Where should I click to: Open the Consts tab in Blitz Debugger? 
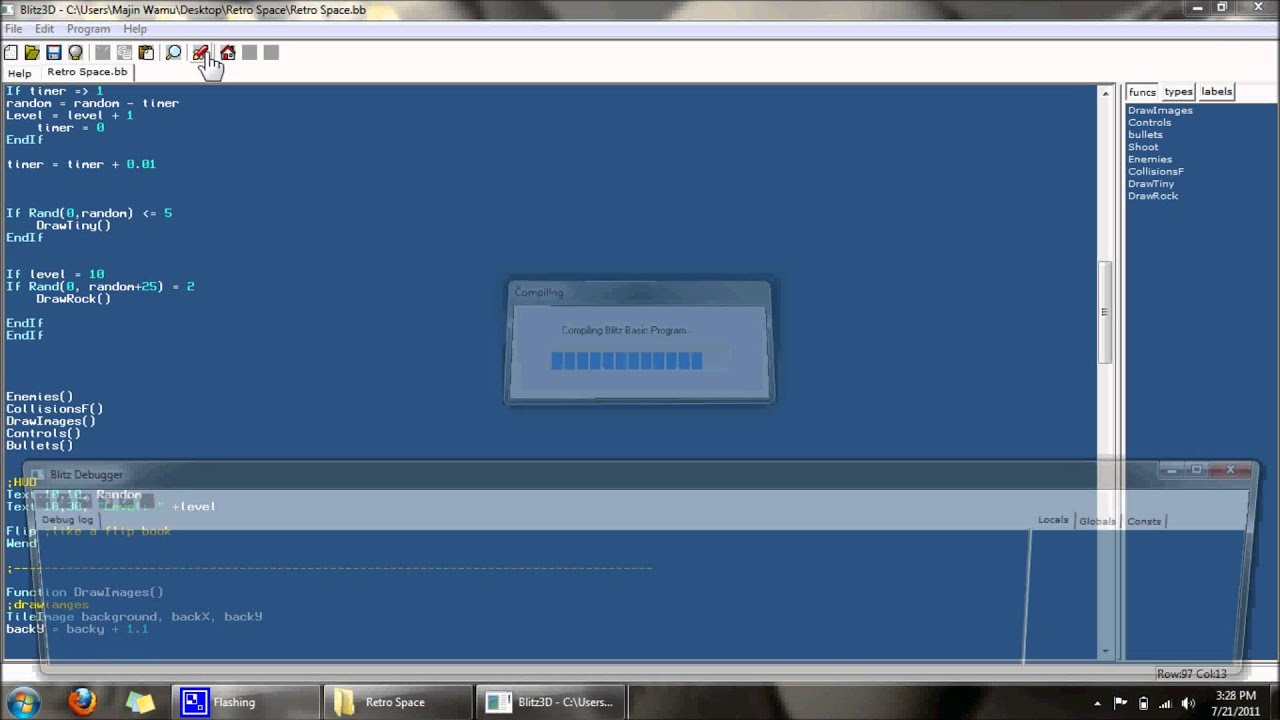pos(1144,521)
